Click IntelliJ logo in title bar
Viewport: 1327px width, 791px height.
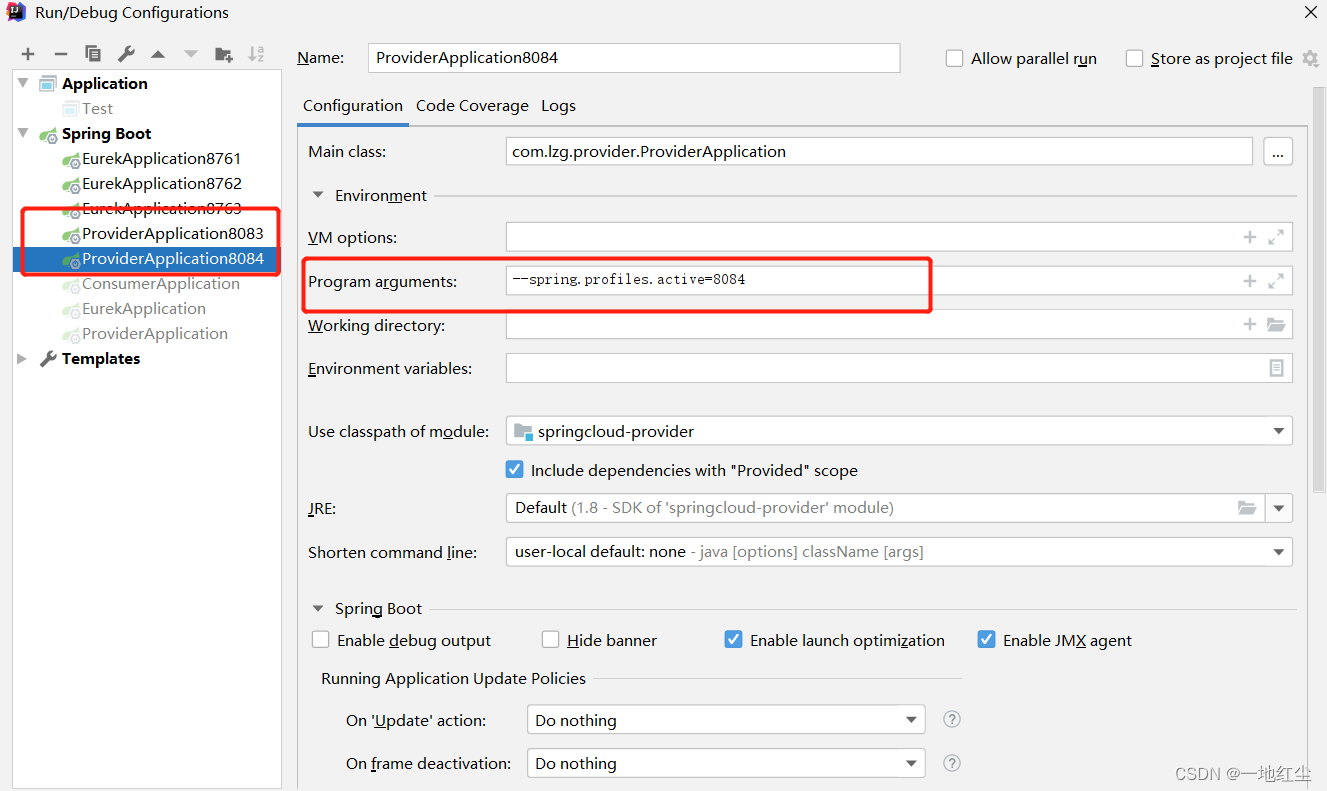[16, 12]
